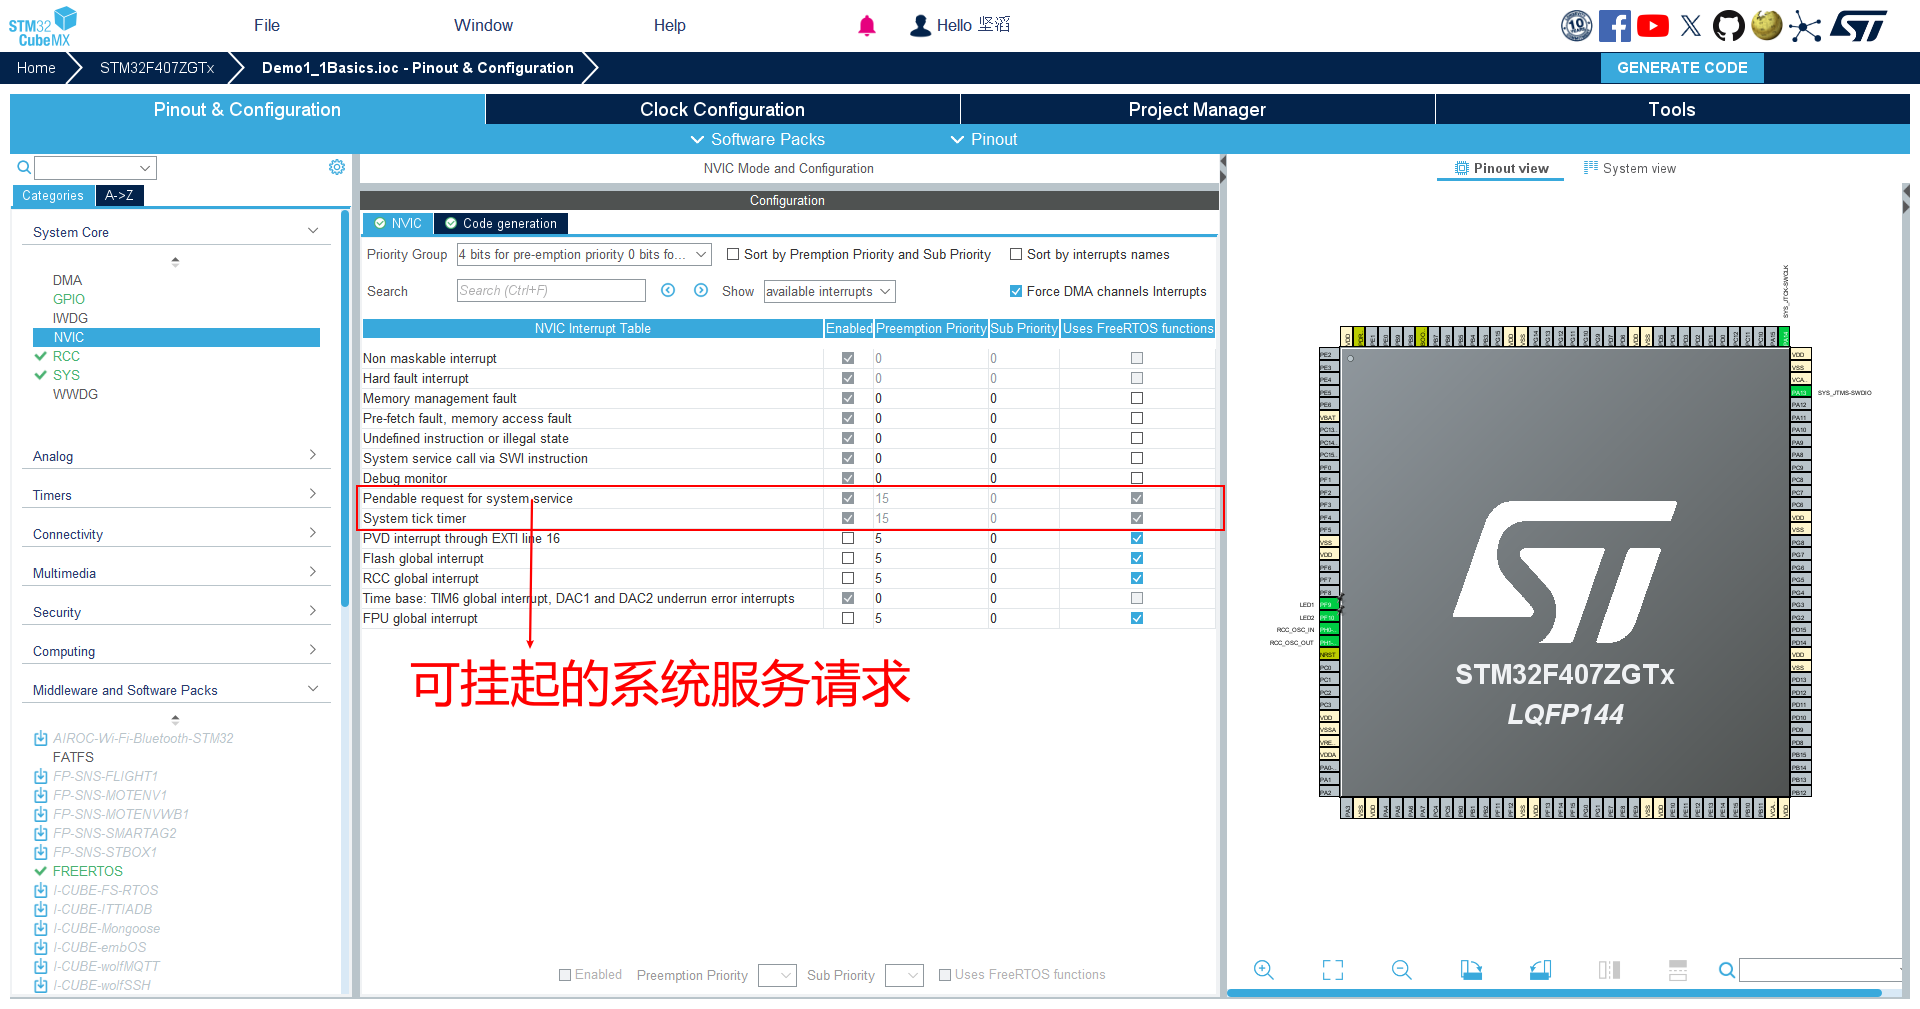Go to Home breadcrumb
This screenshot has height=1009, width=1920.
[36, 68]
